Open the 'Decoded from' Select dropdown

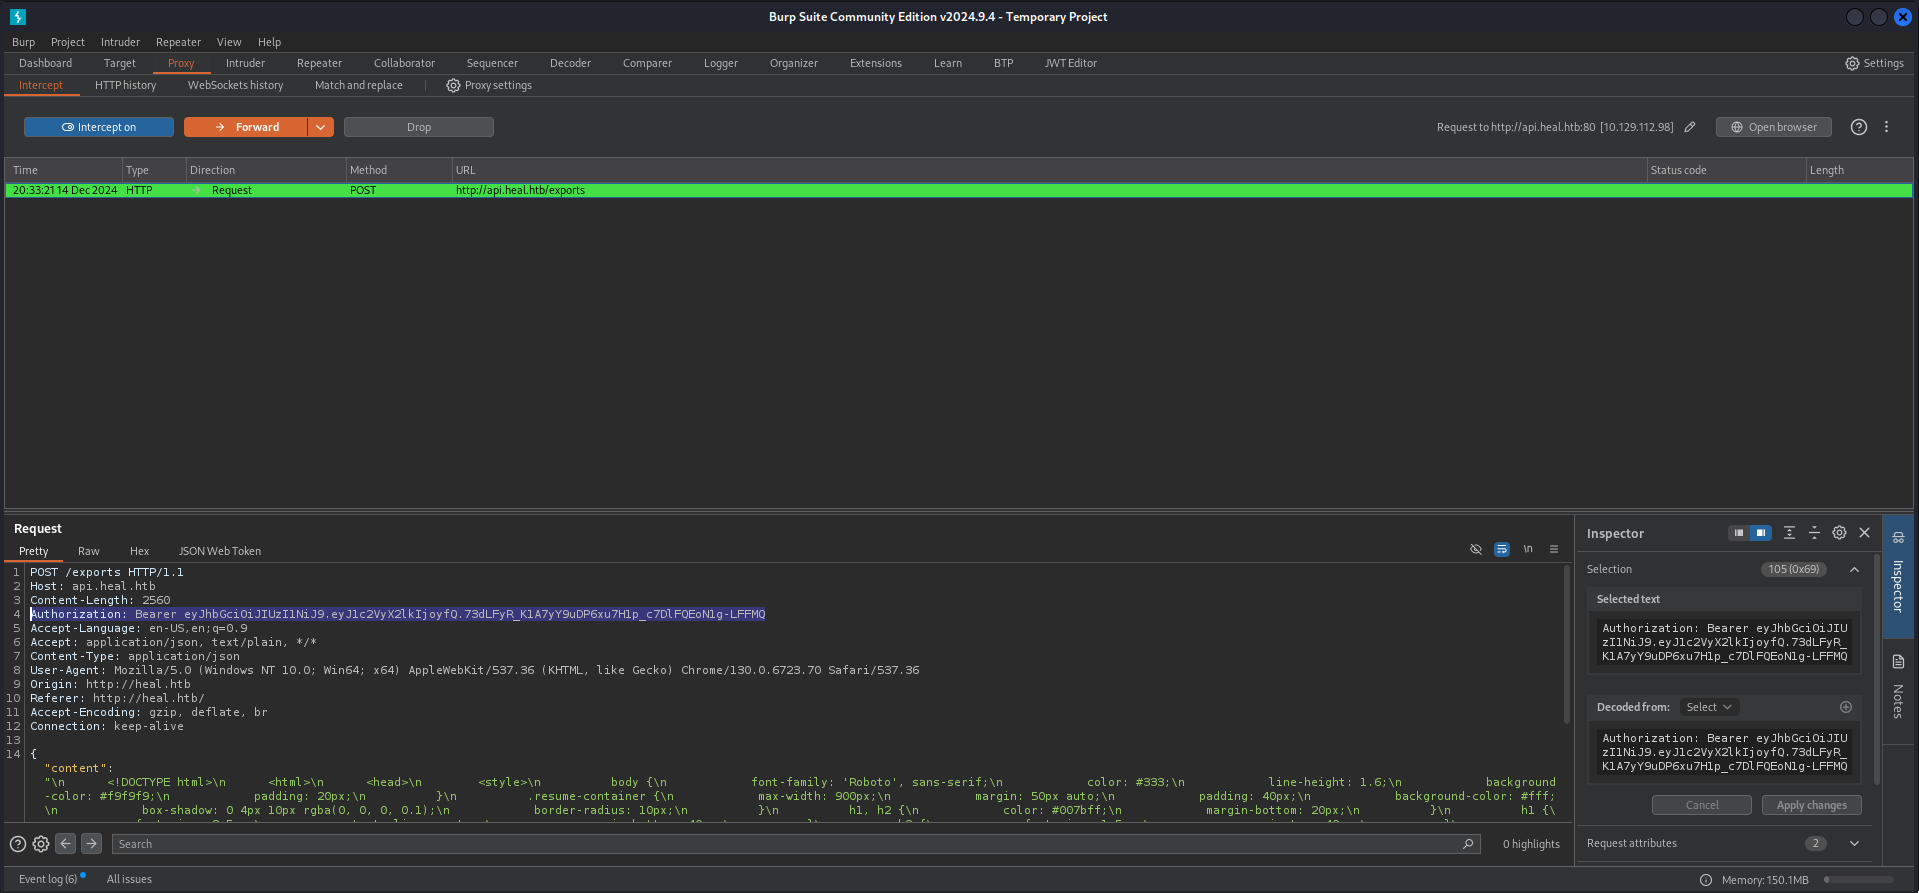(x=1708, y=707)
